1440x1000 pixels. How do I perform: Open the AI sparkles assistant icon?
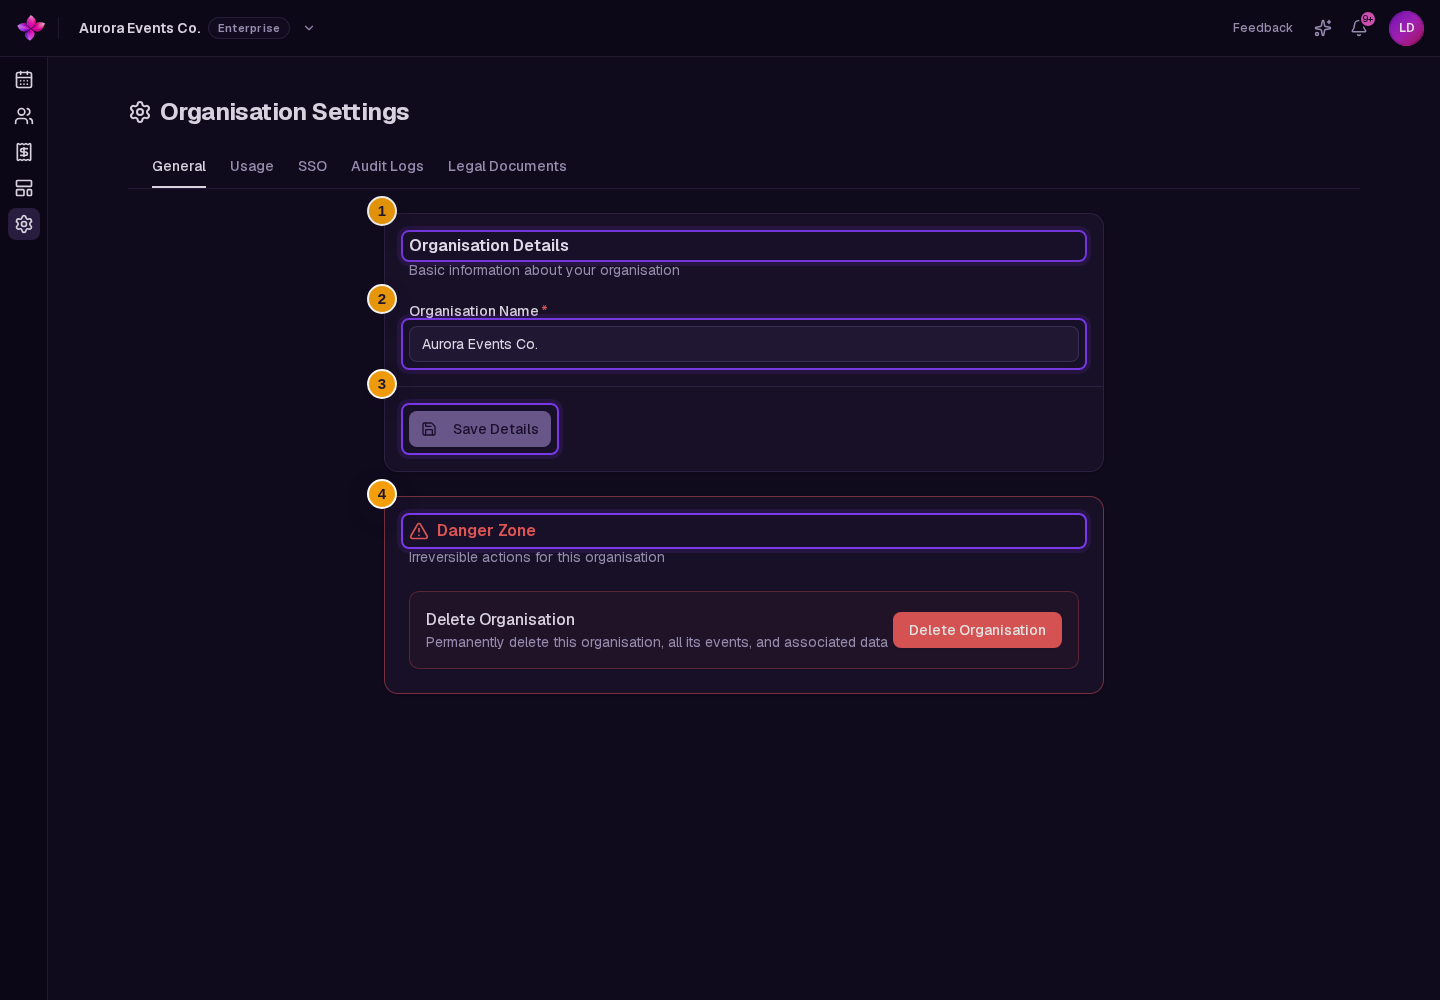point(1323,28)
